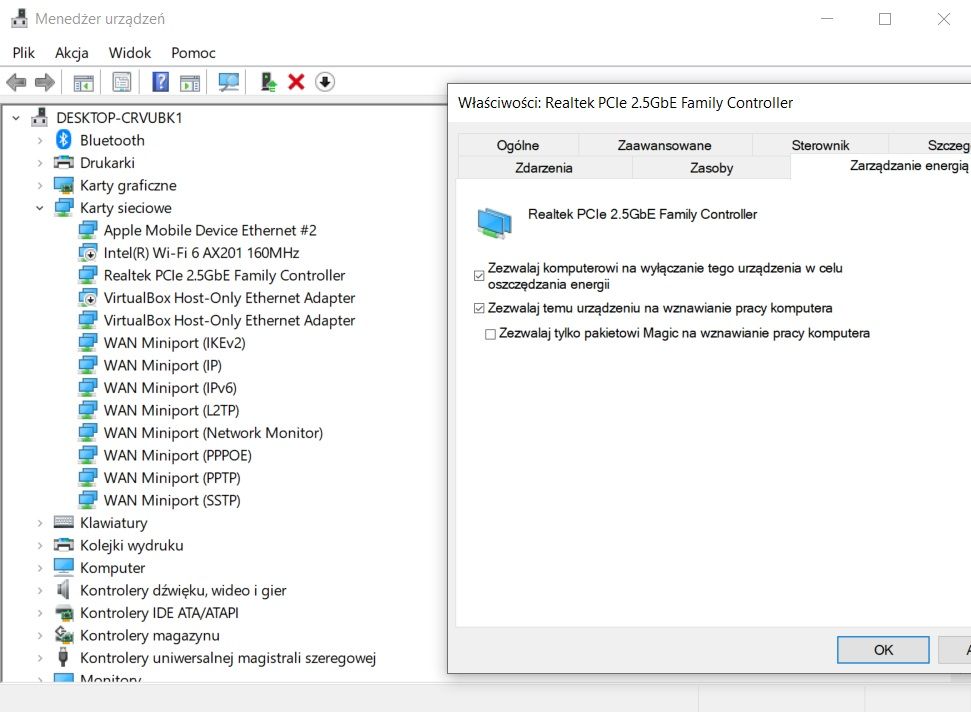This screenshot has width=971, height=712.
Task: Click the Realtek adapter icon in properties dialog
Action: click(494, 223)
